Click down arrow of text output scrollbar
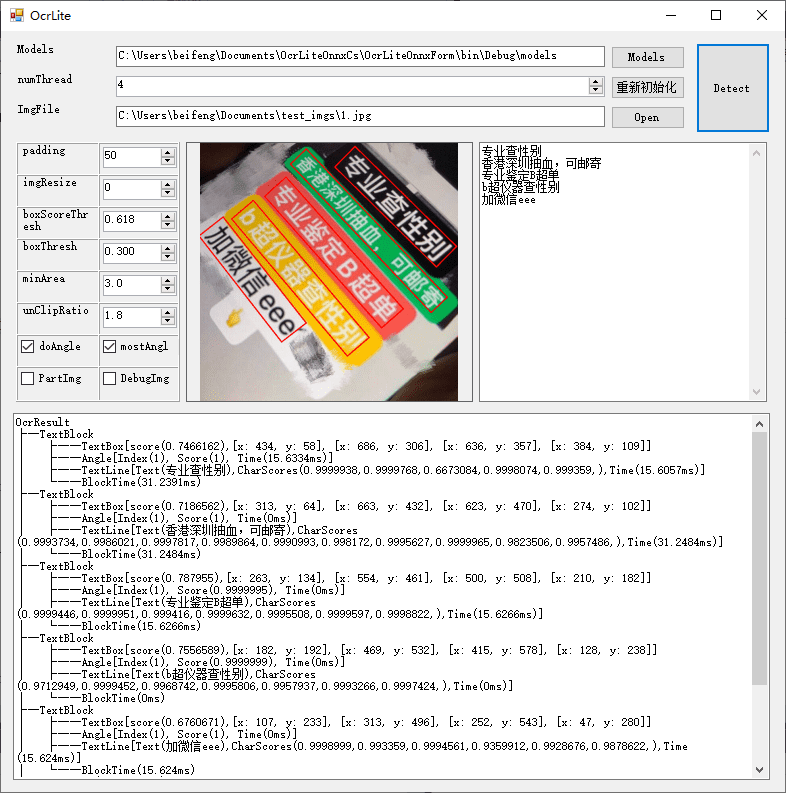Screen dimensions: 786x793 [757, 392]
